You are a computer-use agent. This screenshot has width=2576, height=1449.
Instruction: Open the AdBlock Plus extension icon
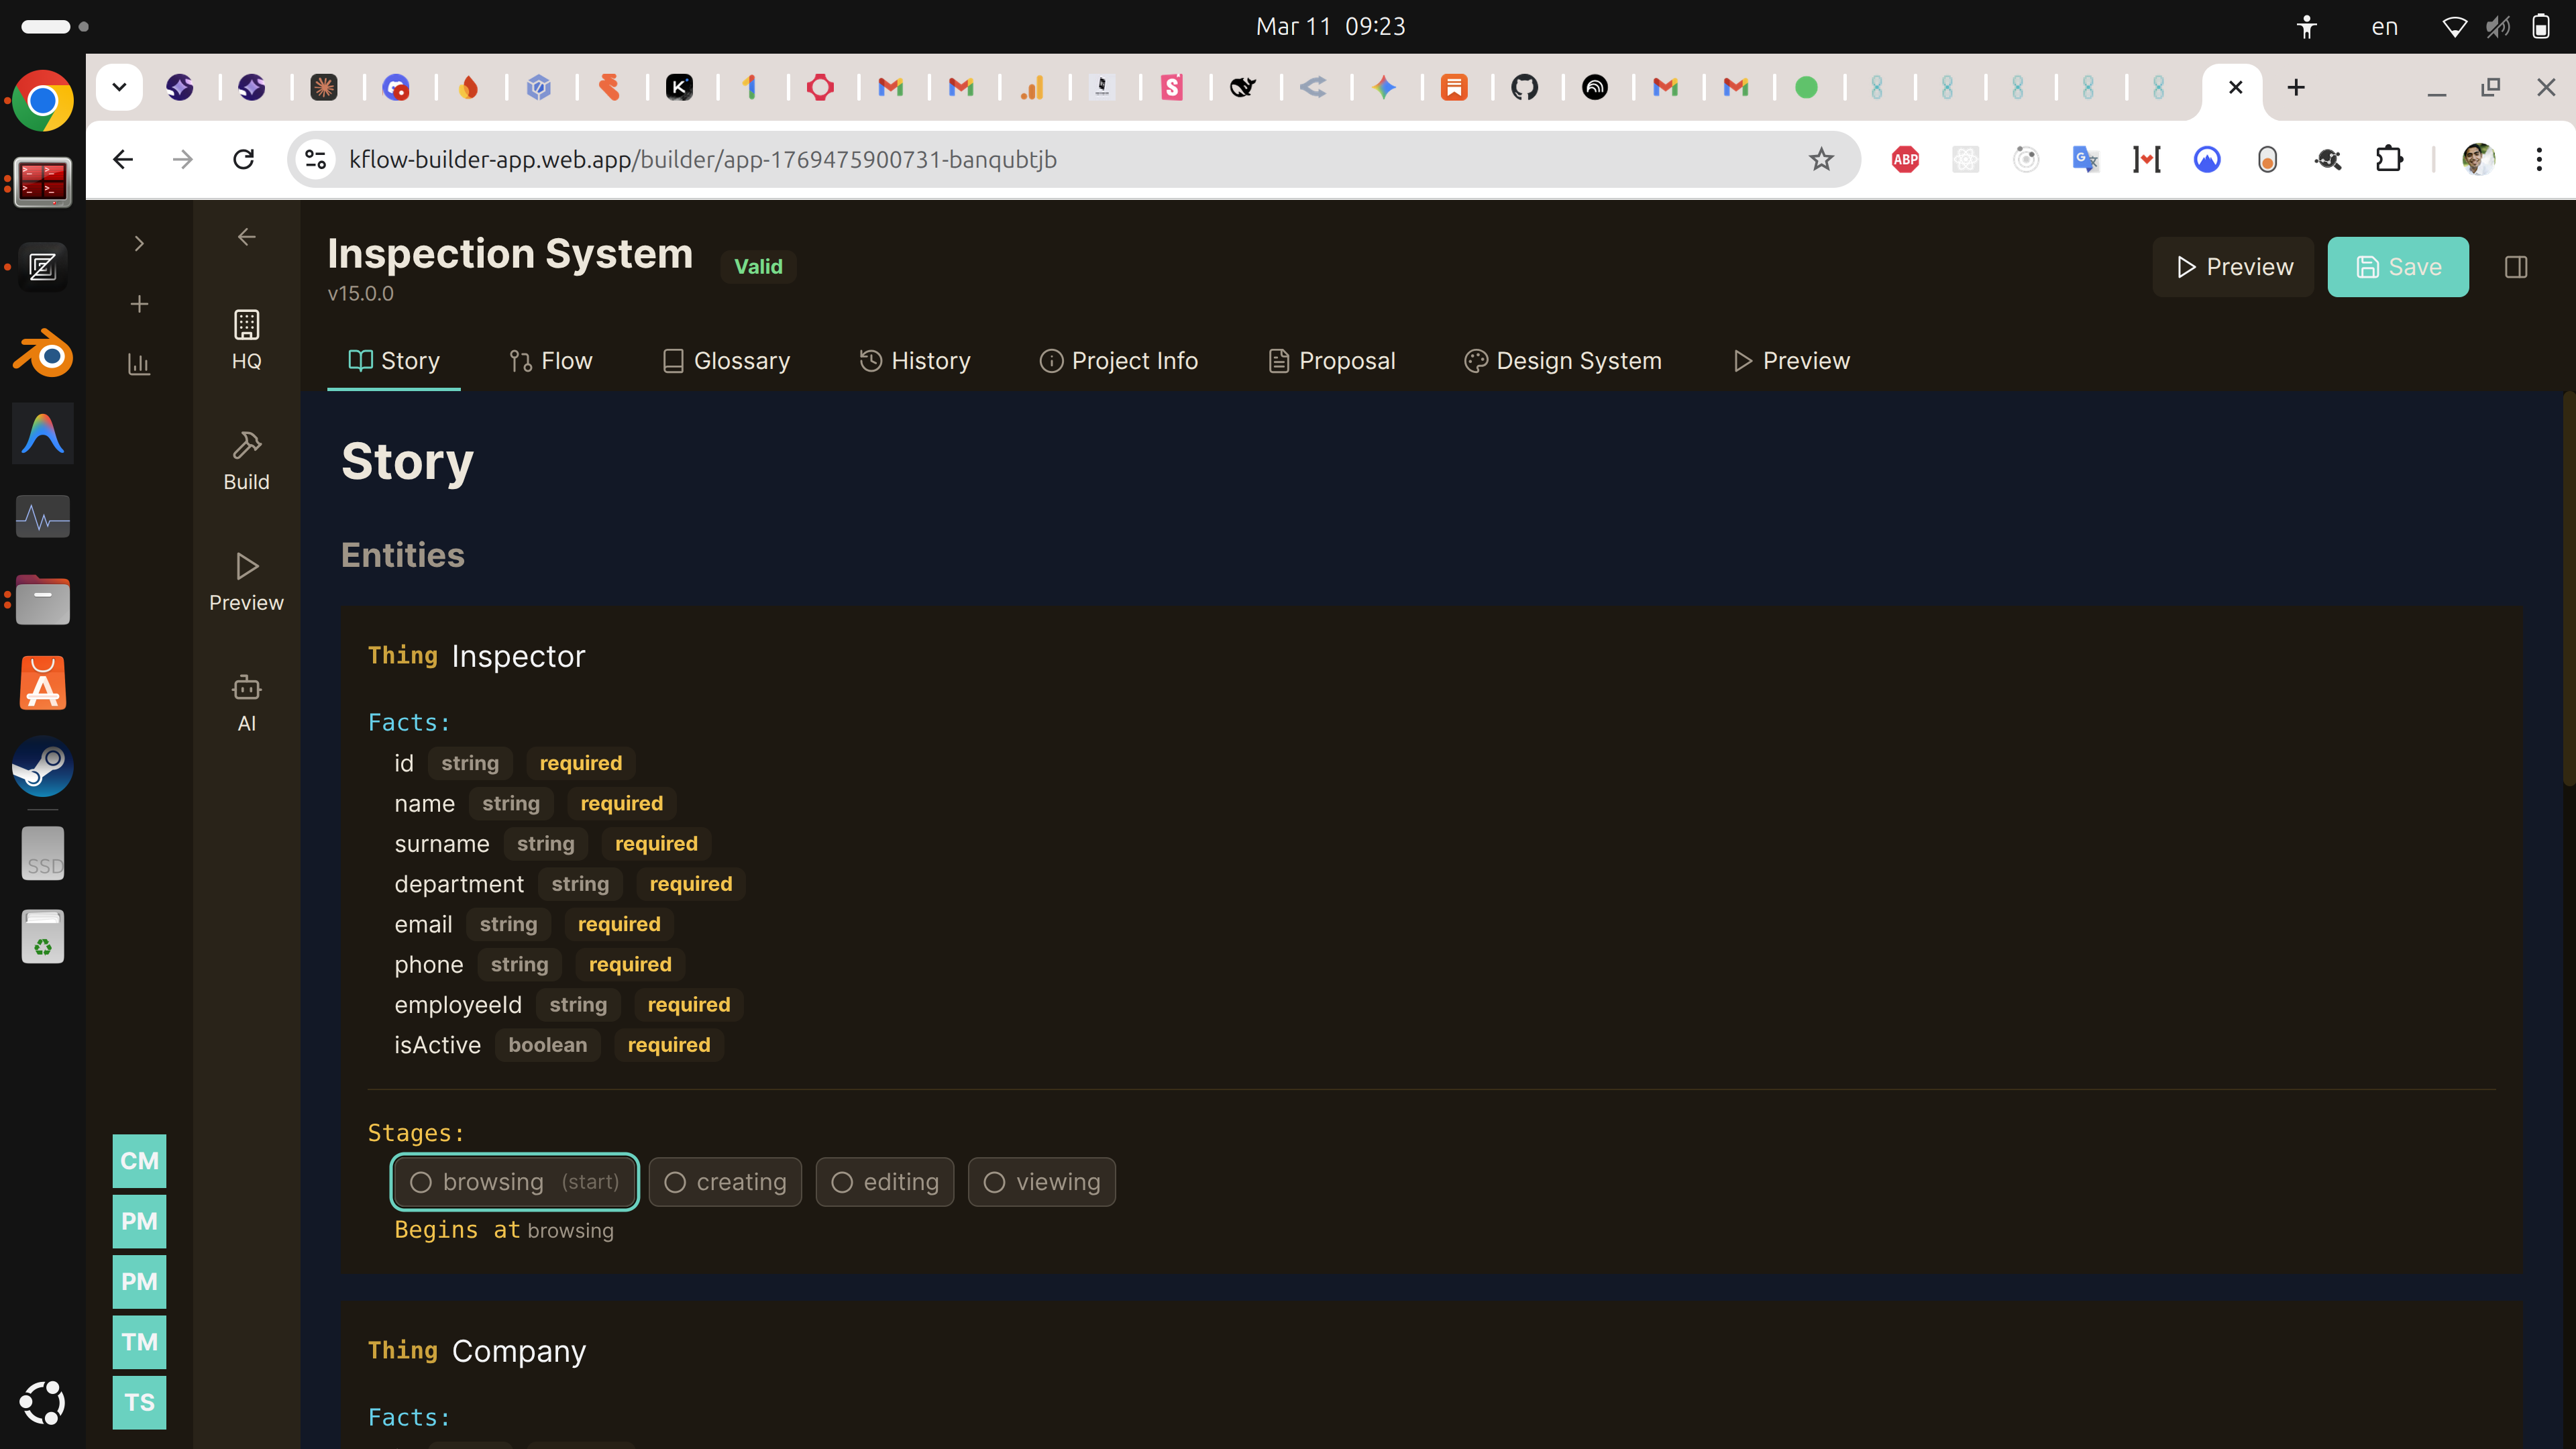1904,159
